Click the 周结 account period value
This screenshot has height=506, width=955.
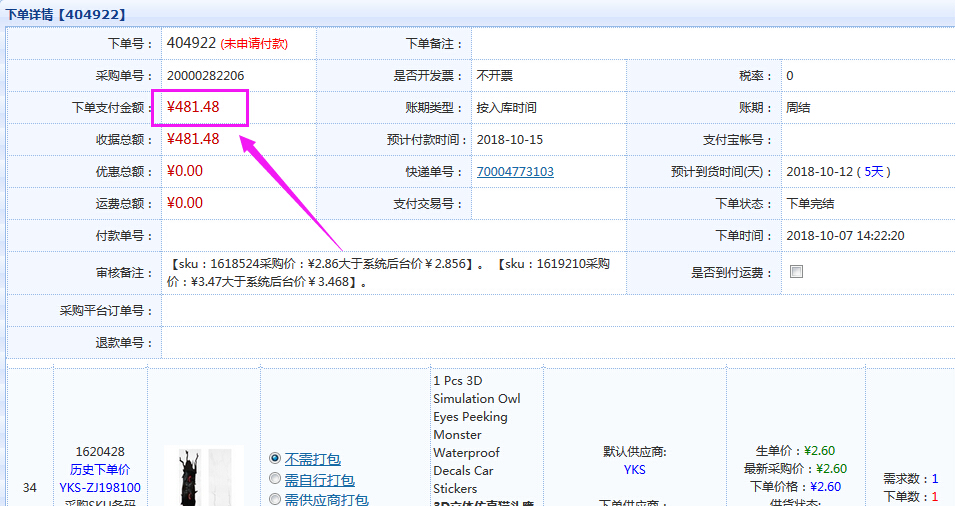pyautogui.click(x=798, y=108)
